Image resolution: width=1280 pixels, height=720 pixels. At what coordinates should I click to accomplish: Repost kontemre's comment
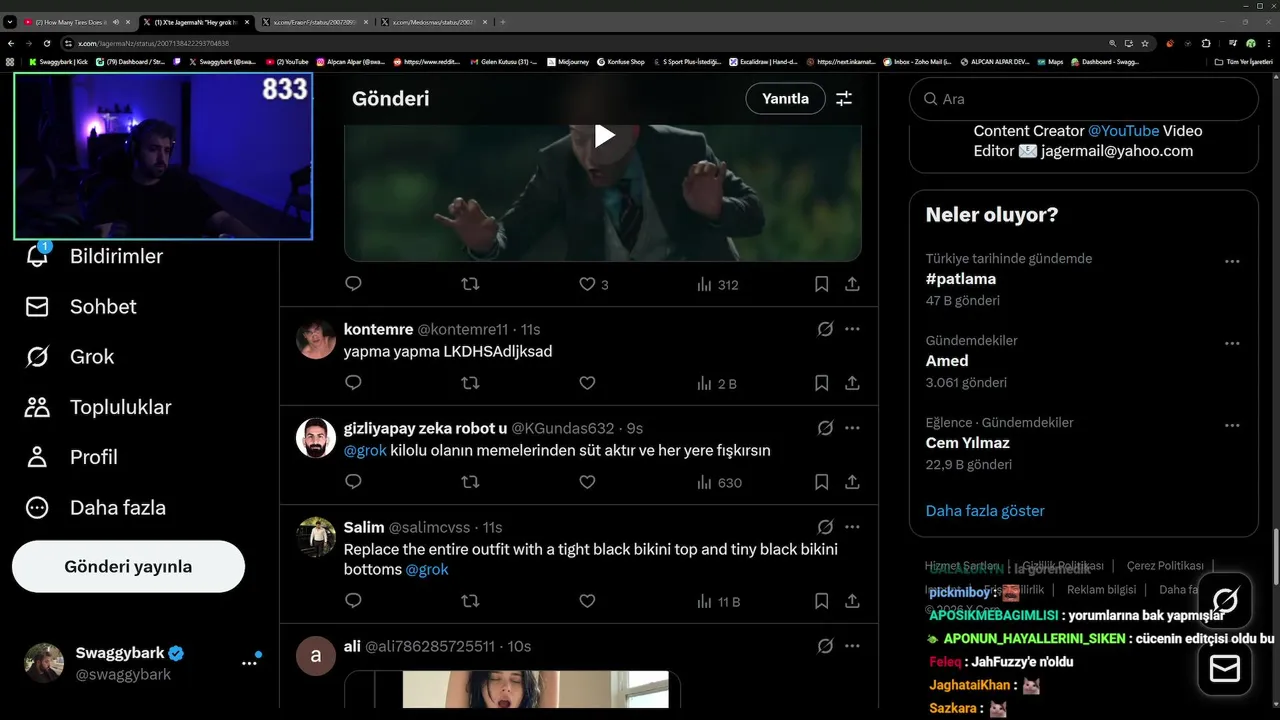[470, 383]
